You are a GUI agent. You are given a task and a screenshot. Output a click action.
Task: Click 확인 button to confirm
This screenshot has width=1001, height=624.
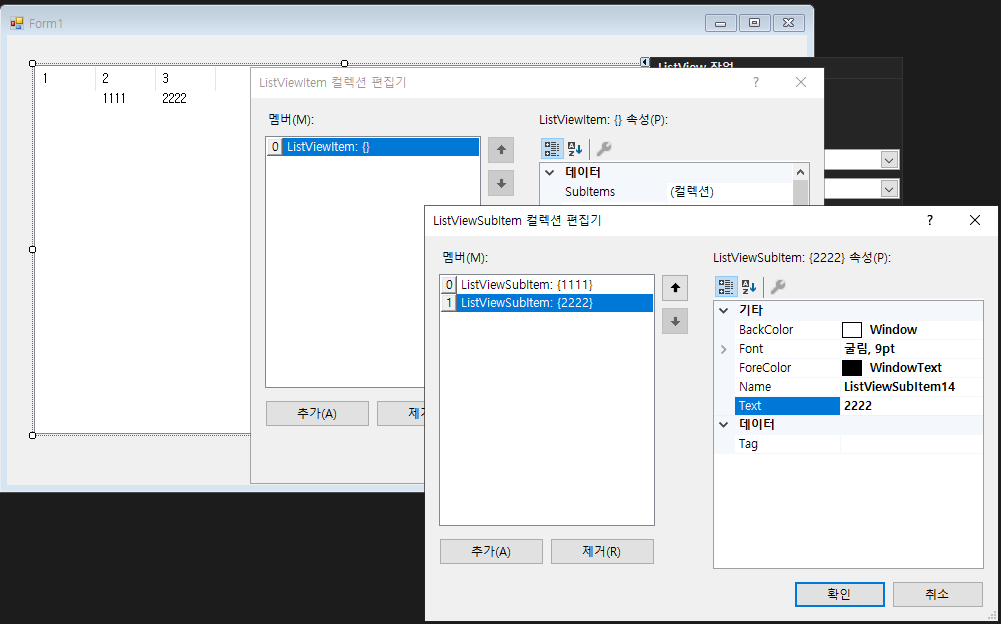pos(839,594)
